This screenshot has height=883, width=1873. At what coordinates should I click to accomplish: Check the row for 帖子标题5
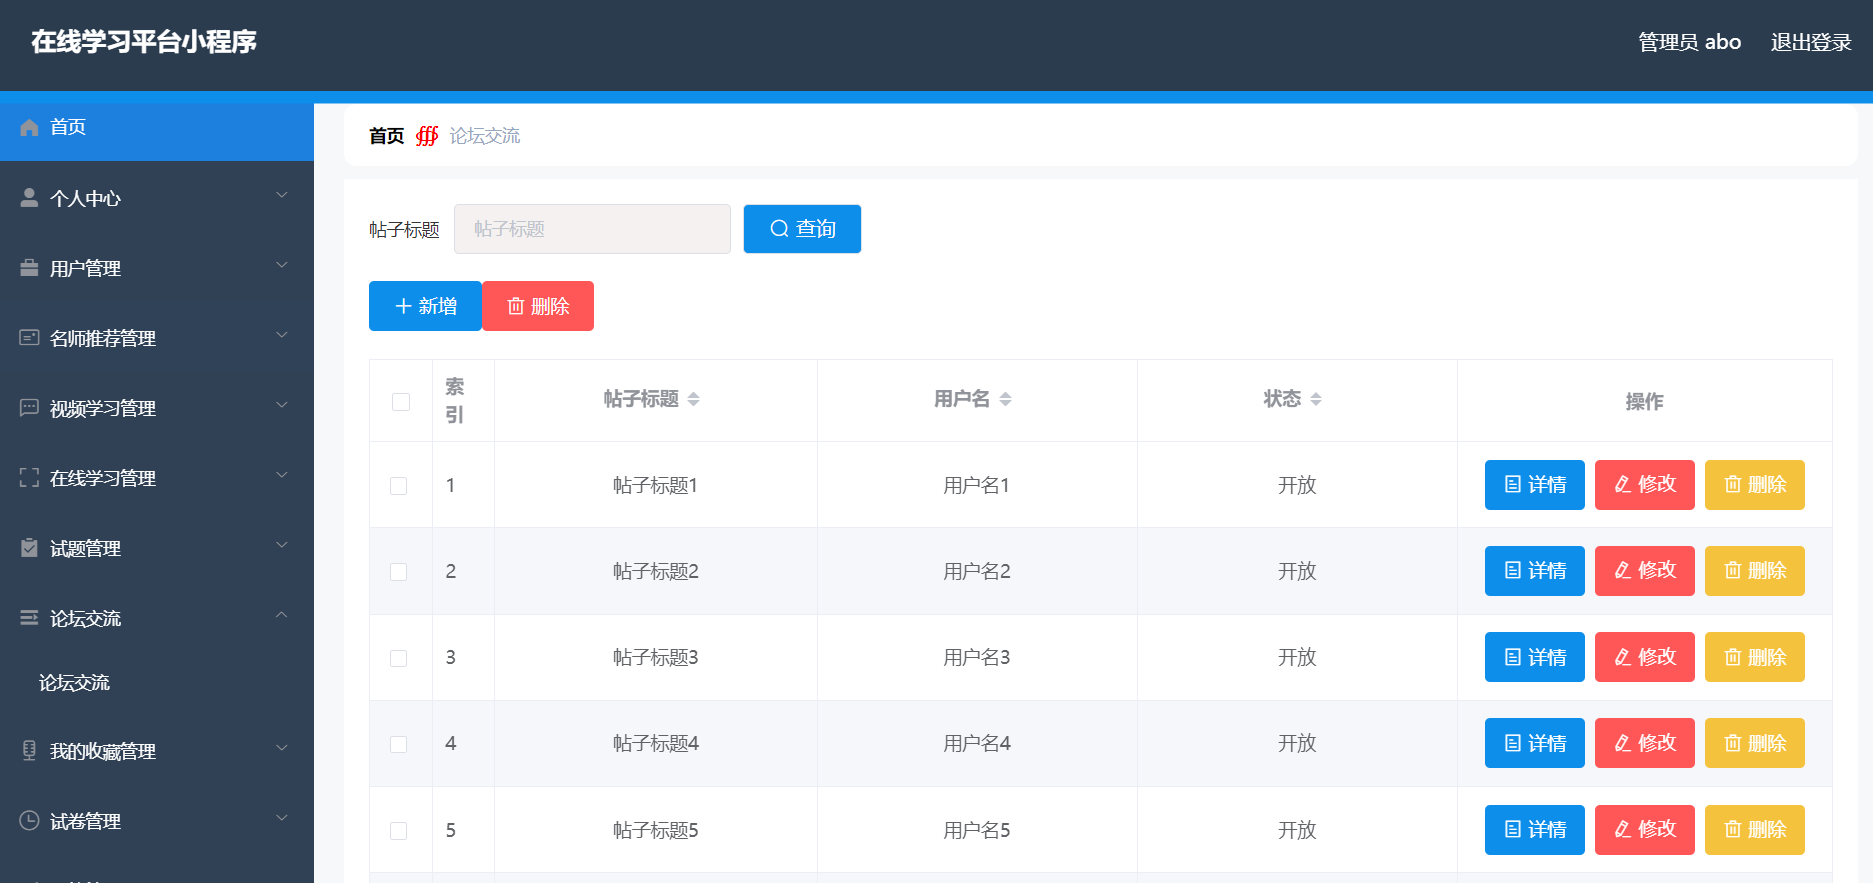[x=399, y=831]
